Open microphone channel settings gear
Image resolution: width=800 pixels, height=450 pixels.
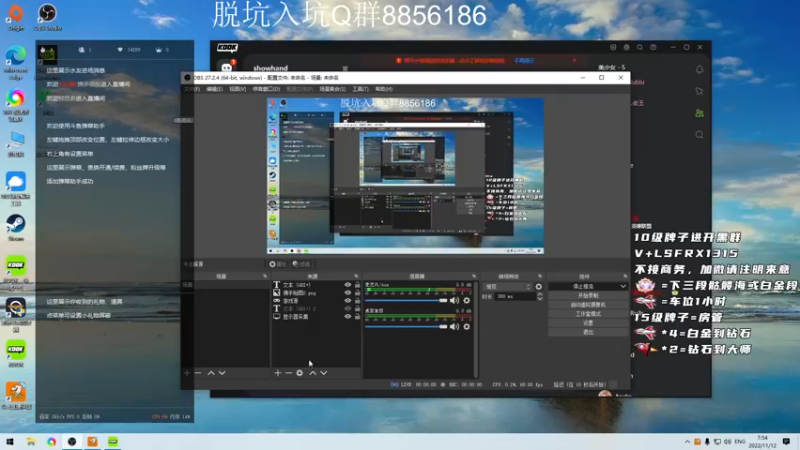click(466, 301)
